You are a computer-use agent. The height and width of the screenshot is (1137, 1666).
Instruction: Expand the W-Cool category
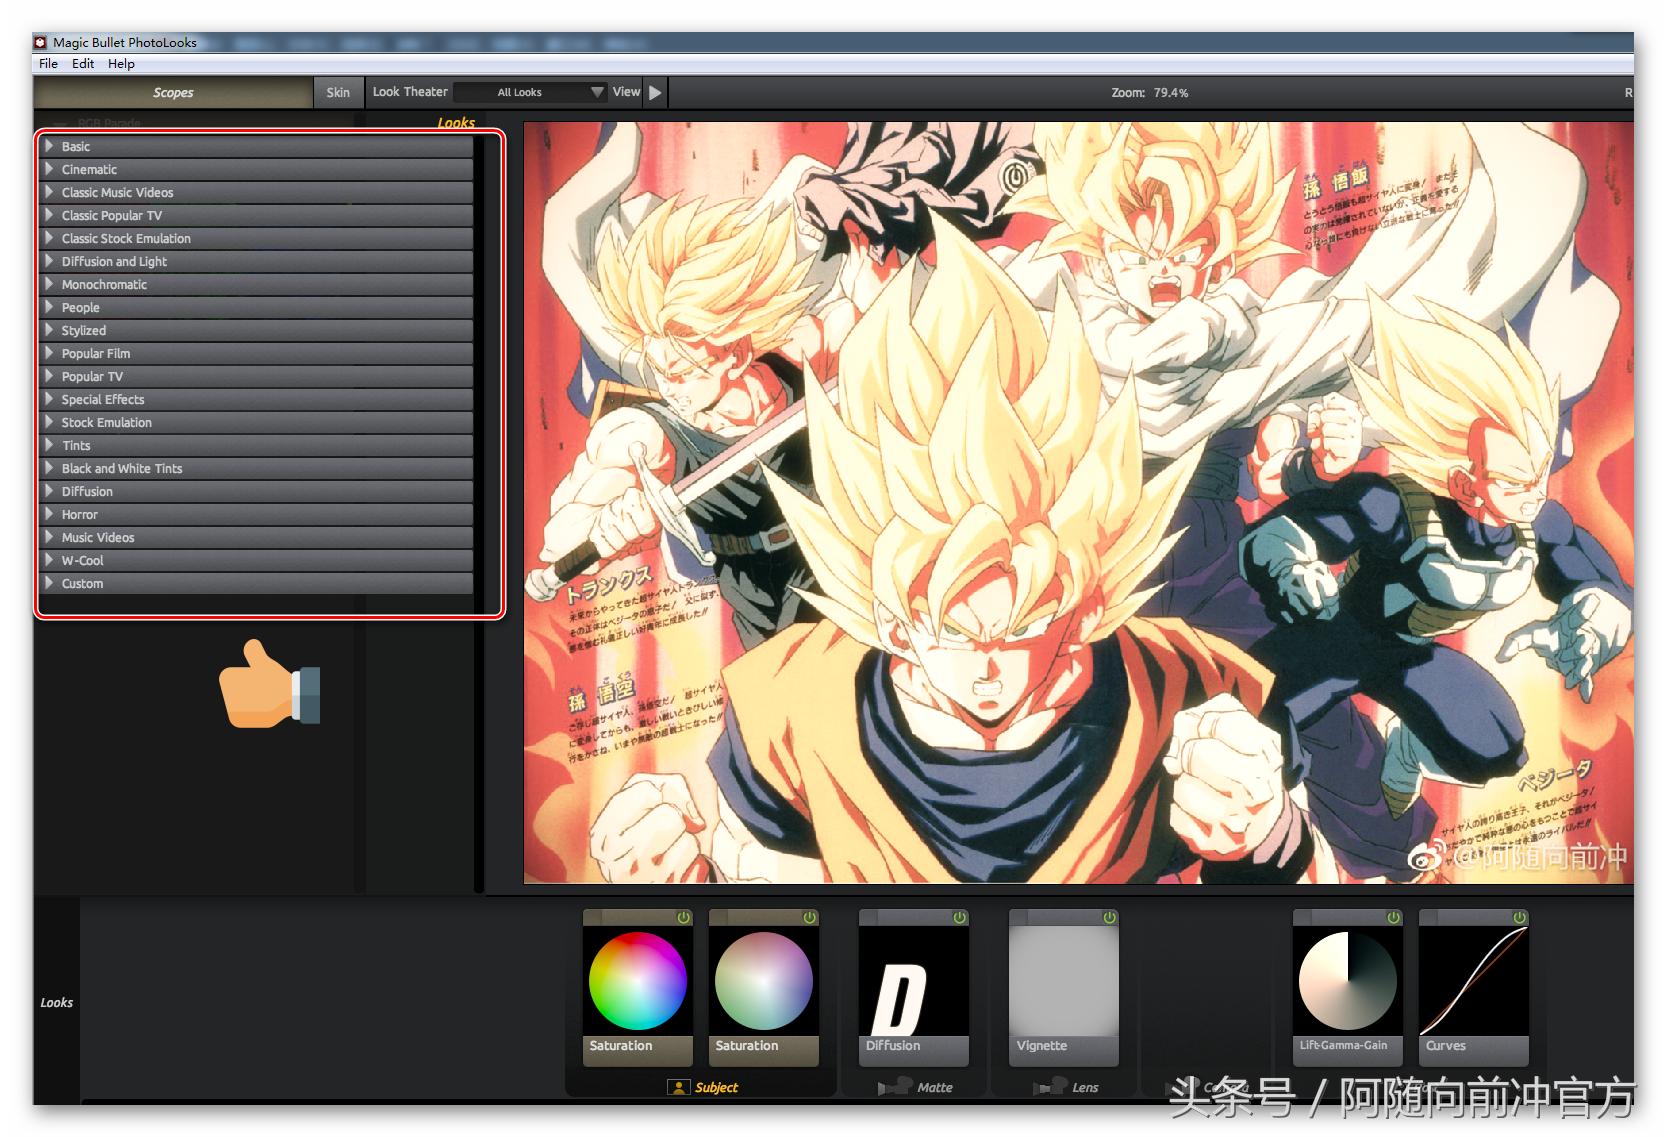[x=255, y=560]
